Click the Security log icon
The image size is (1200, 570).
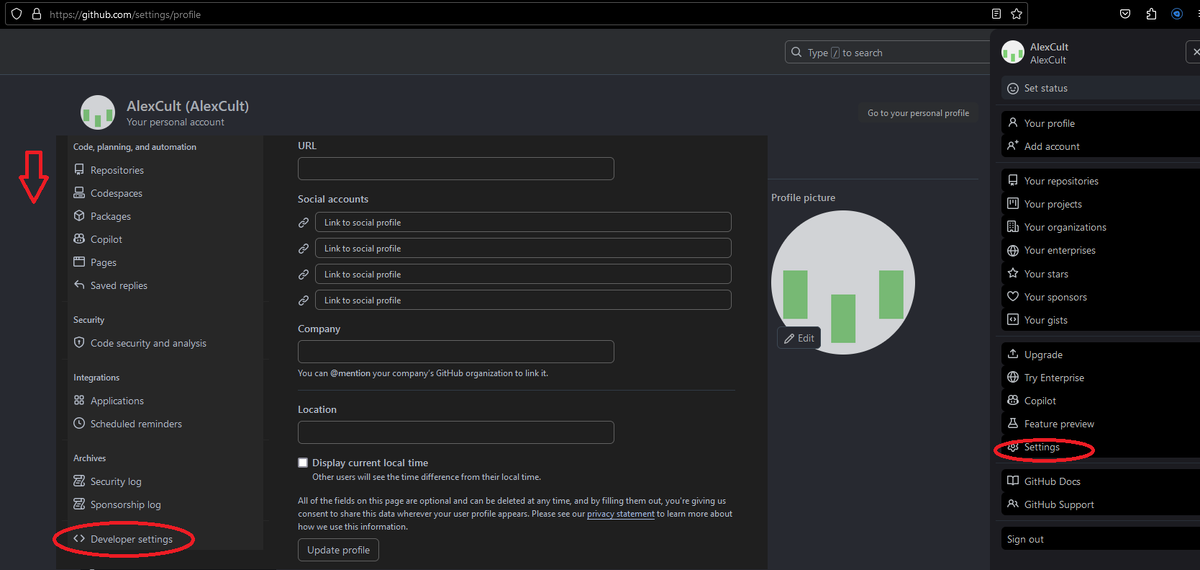point(80,481)
